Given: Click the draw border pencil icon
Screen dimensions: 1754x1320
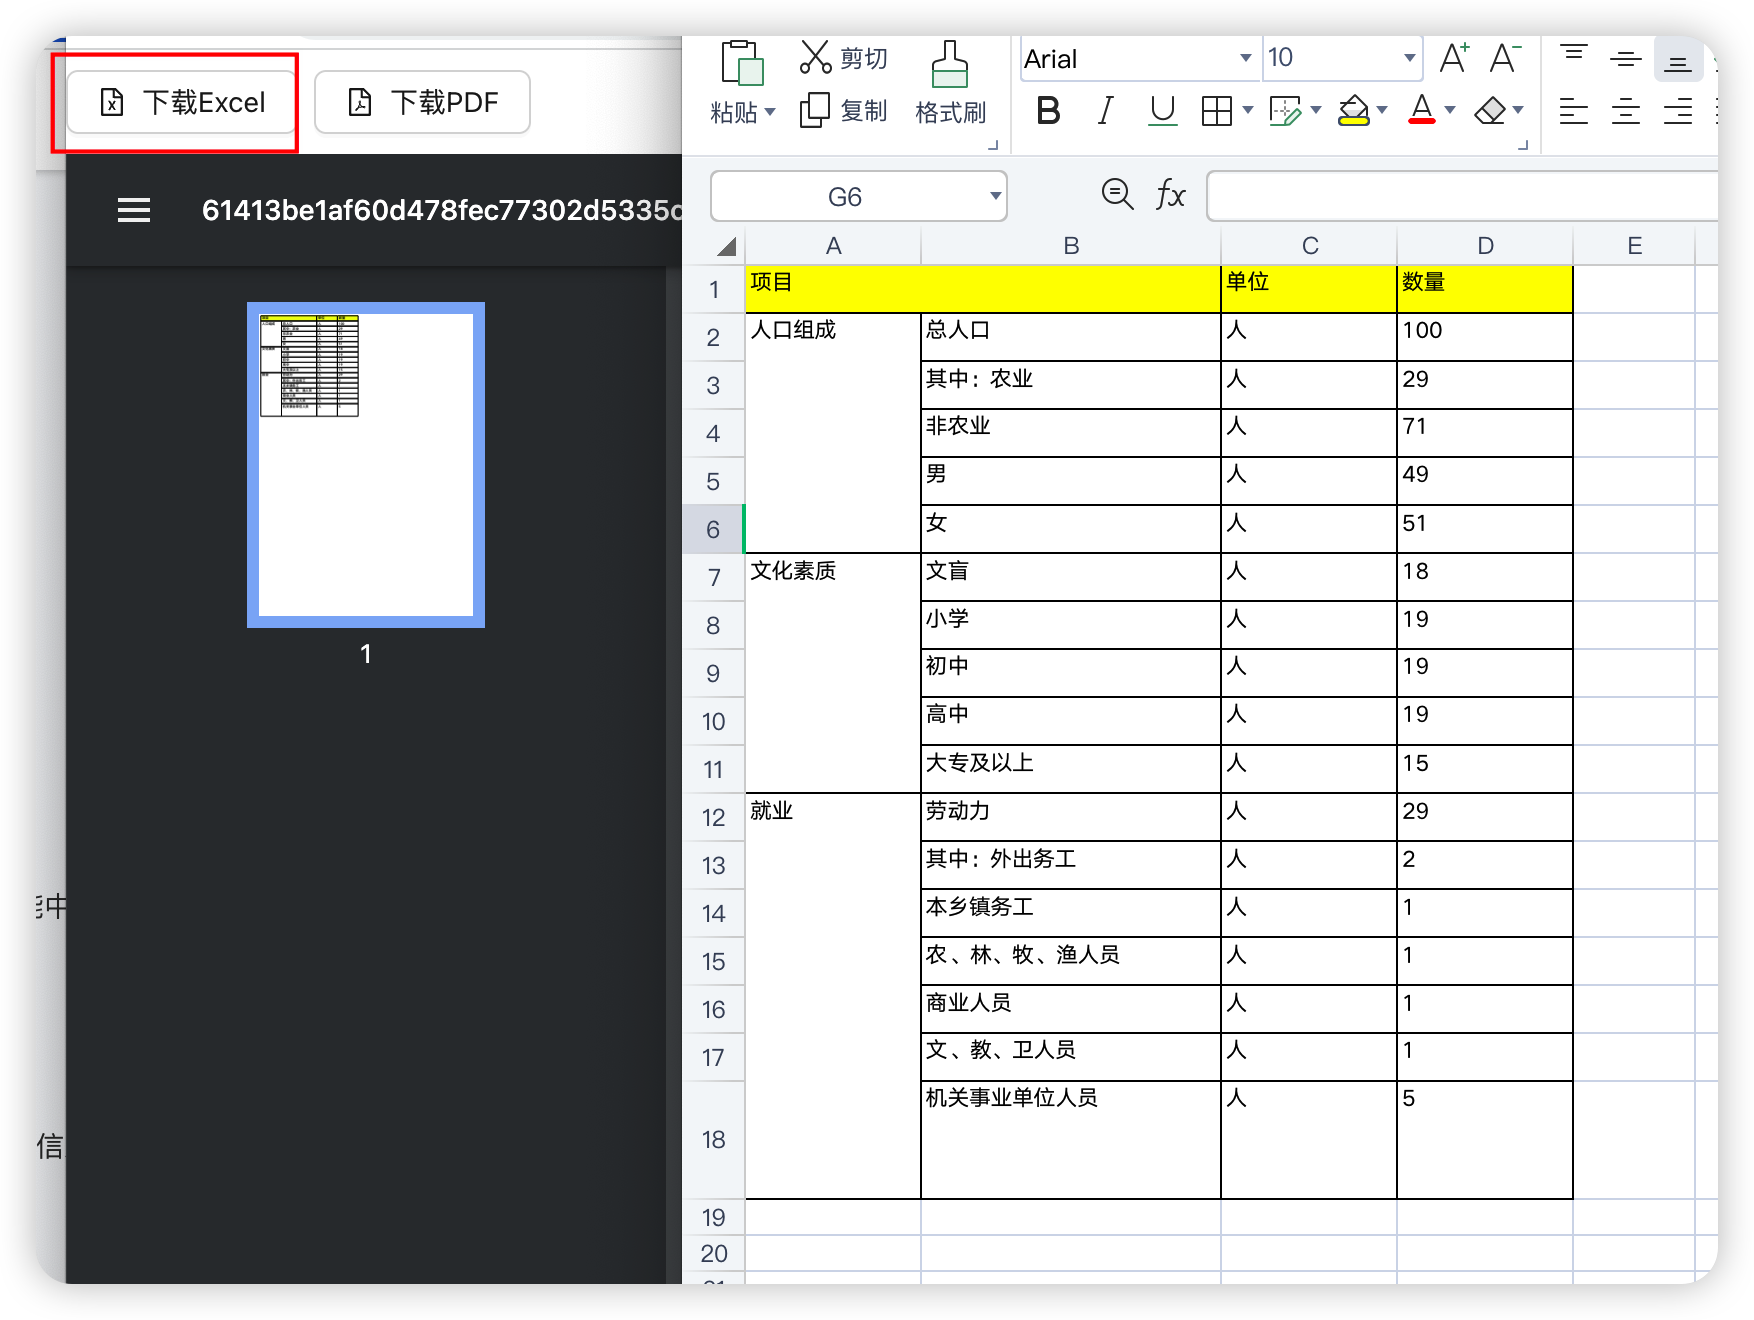Looking at the screenshot, I should (1285, 110).
